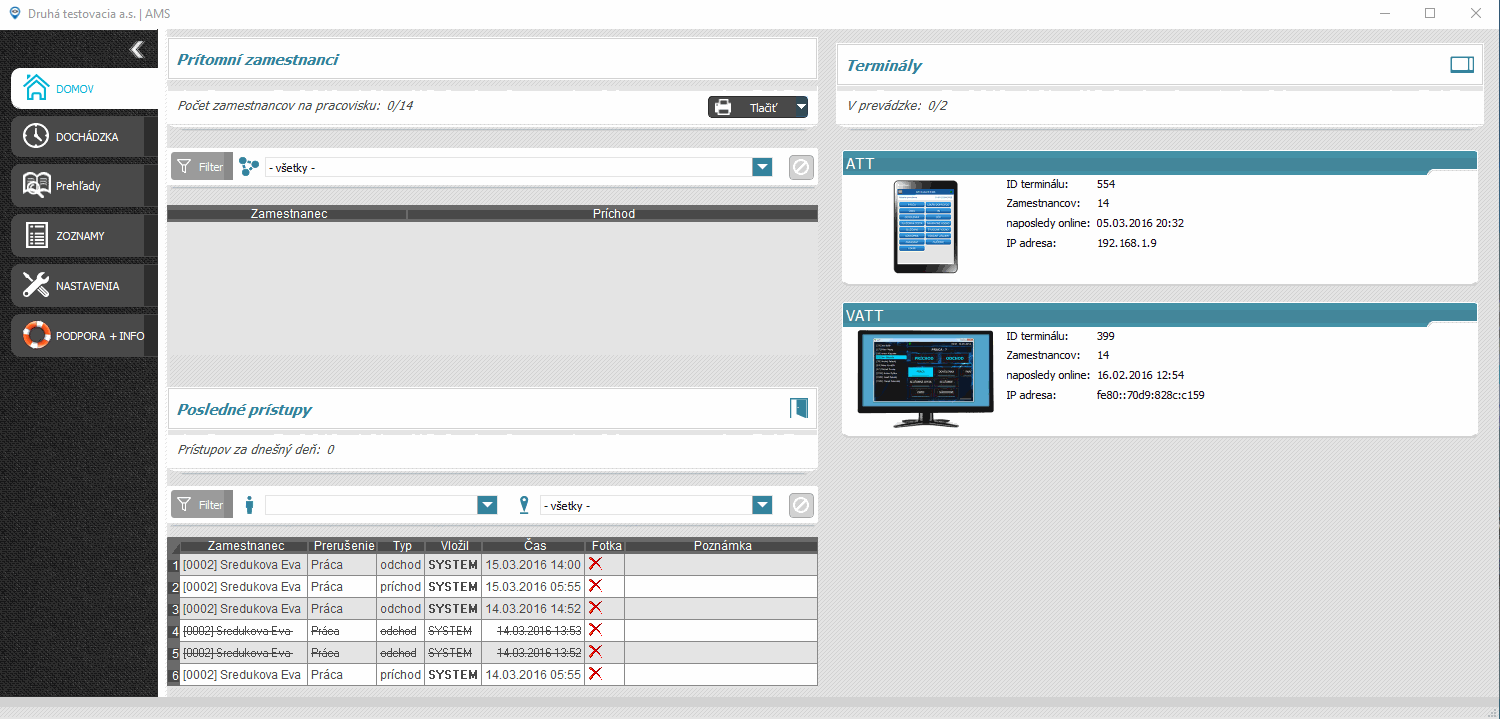
Task: Select time 14.03.2016 14:52 cell
Action: 533,609
